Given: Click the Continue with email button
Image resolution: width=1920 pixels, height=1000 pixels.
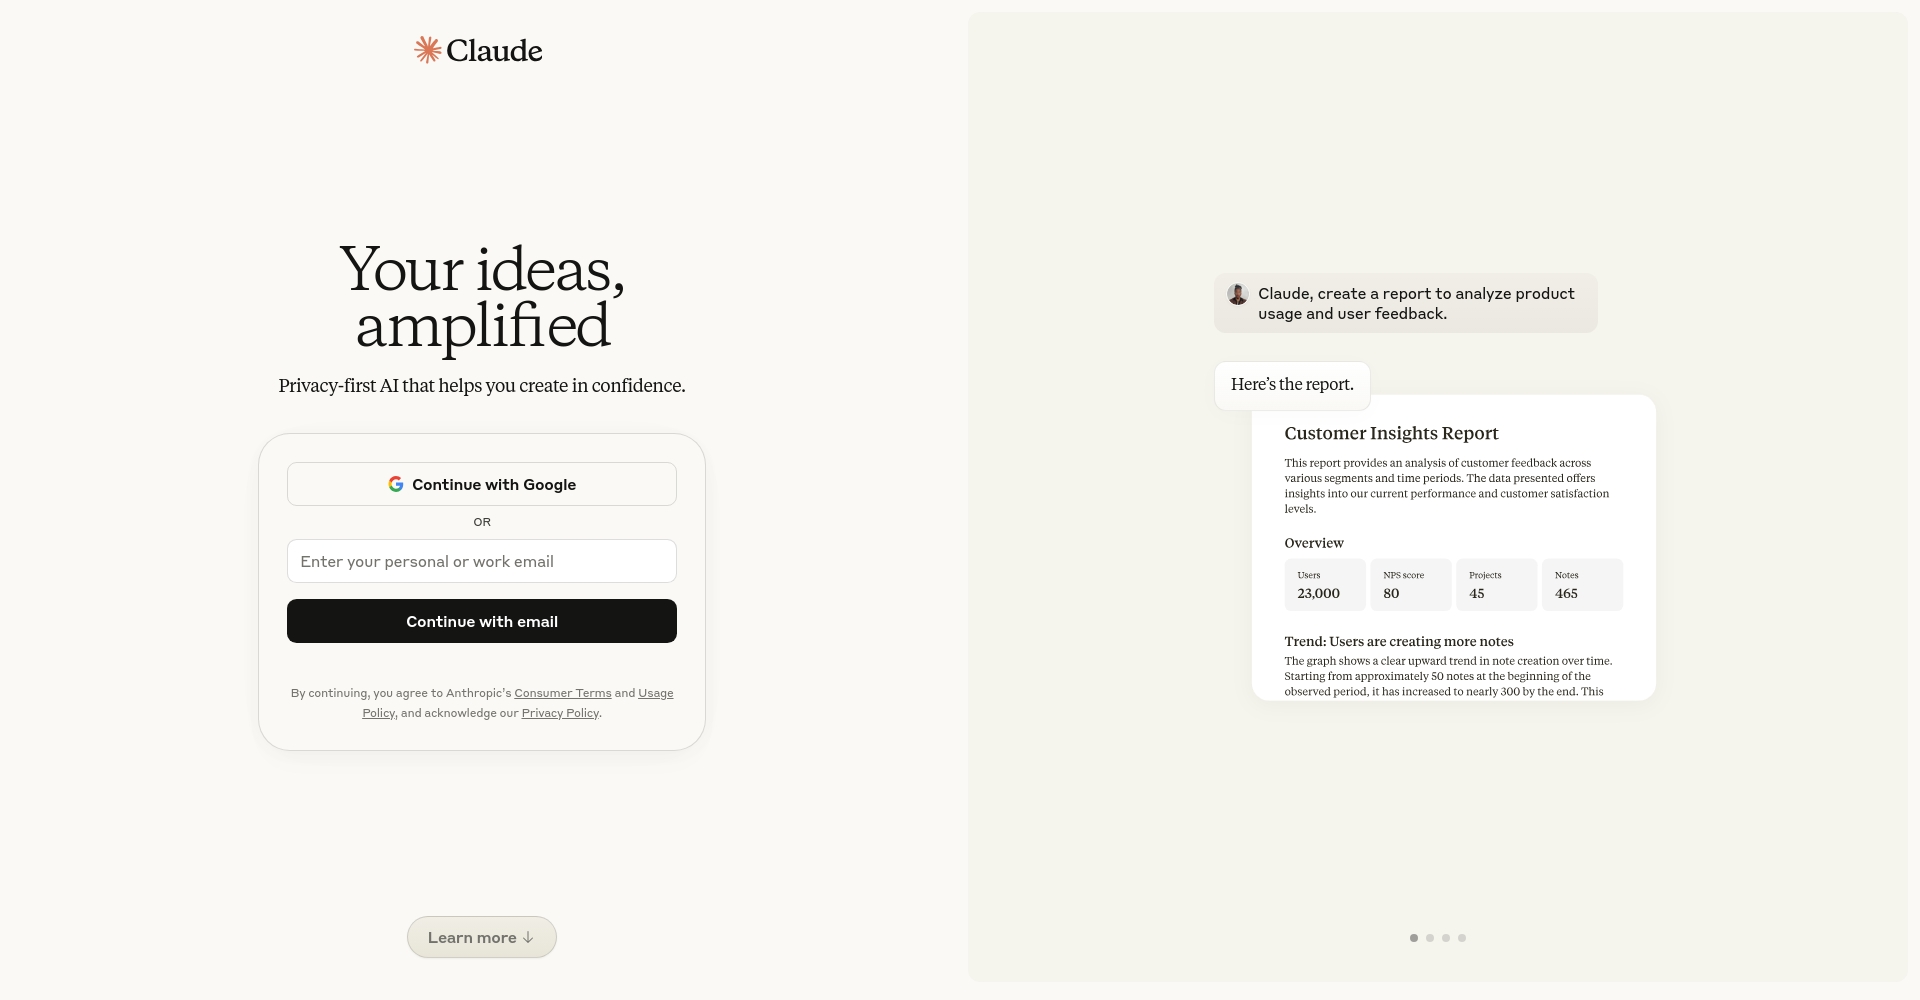Looking at the screenshot, I should pos(482,621).
